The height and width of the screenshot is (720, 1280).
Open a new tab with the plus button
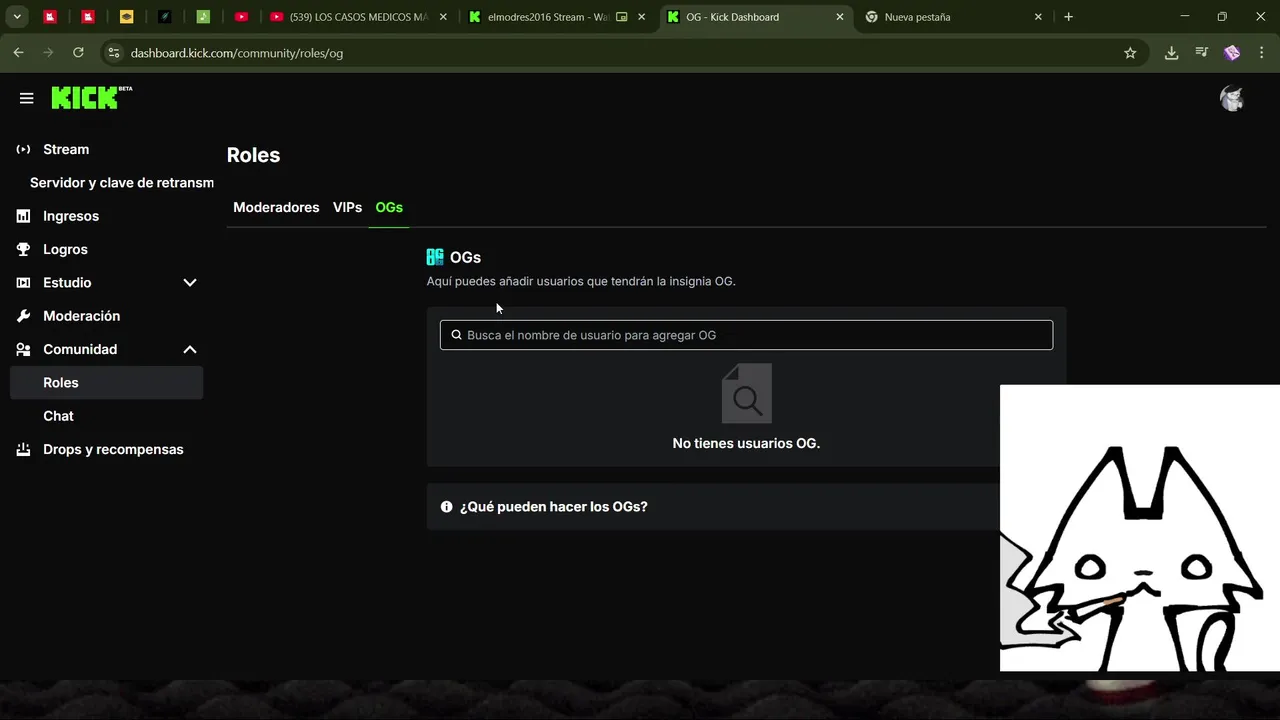1068,17
